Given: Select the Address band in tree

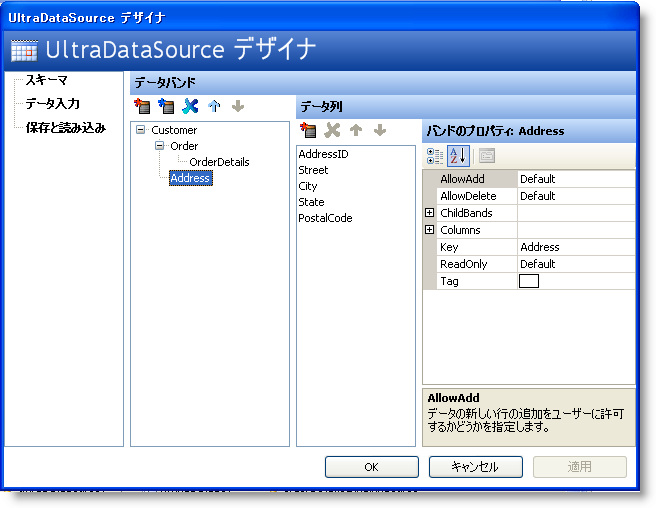Looking at the screenshot, I should [x=190, y=178].
